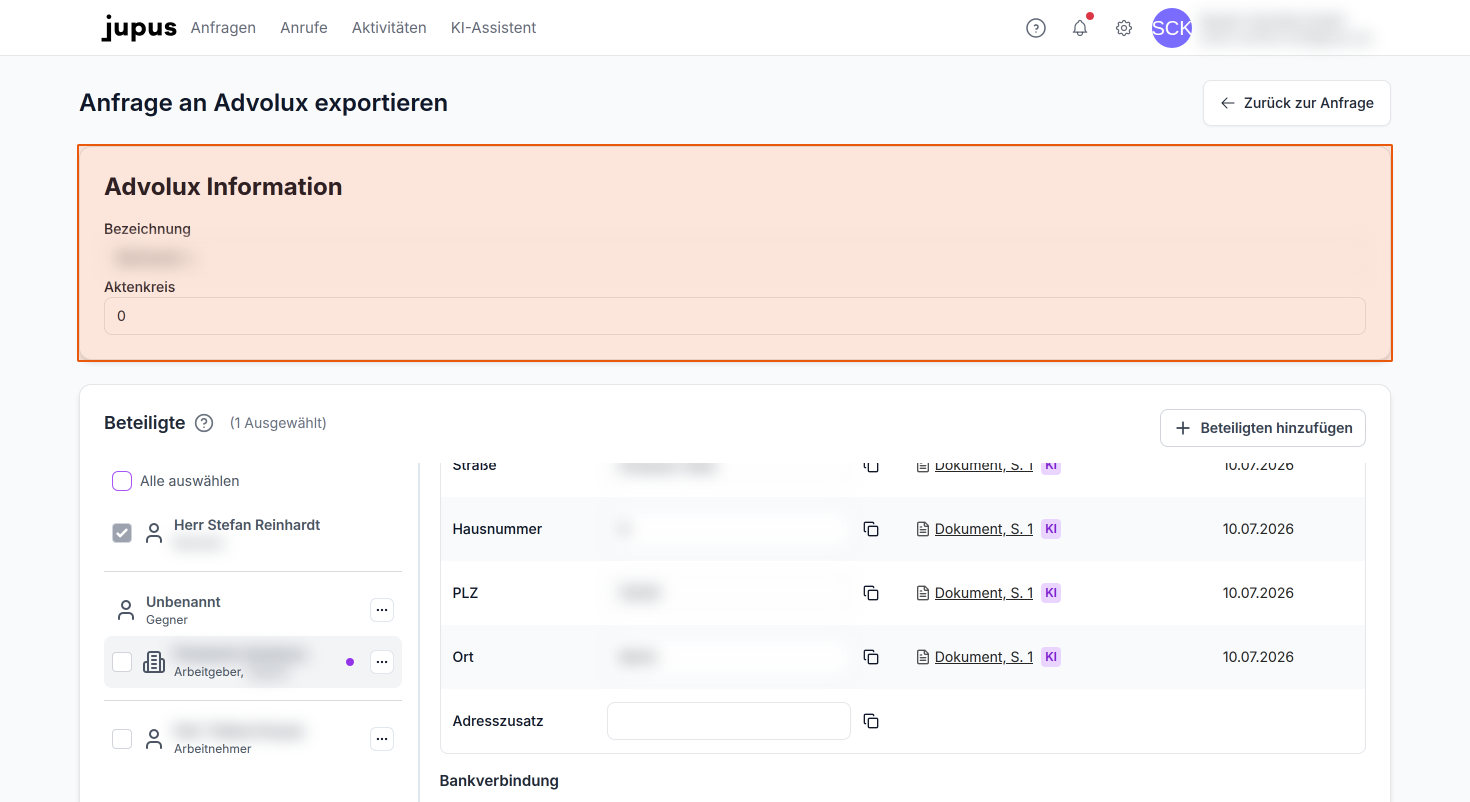Click Beteiligten hinzufügen

tap(1263, 428)
